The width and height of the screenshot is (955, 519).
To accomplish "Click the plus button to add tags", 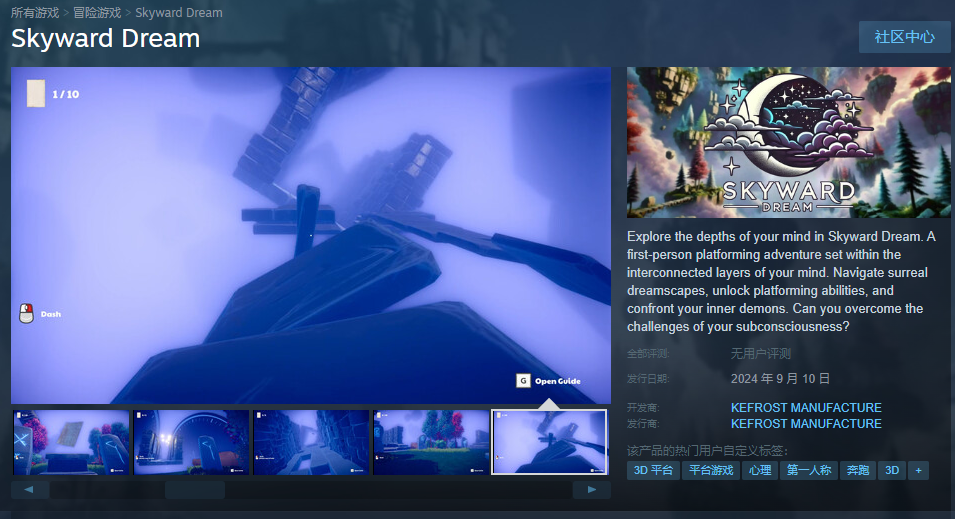I will click(x=918, y=470).
